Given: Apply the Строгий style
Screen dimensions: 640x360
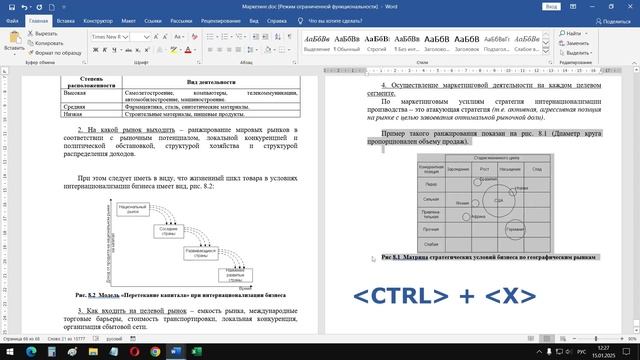Looking at the screenshot, I should click(x=377, y=43).
